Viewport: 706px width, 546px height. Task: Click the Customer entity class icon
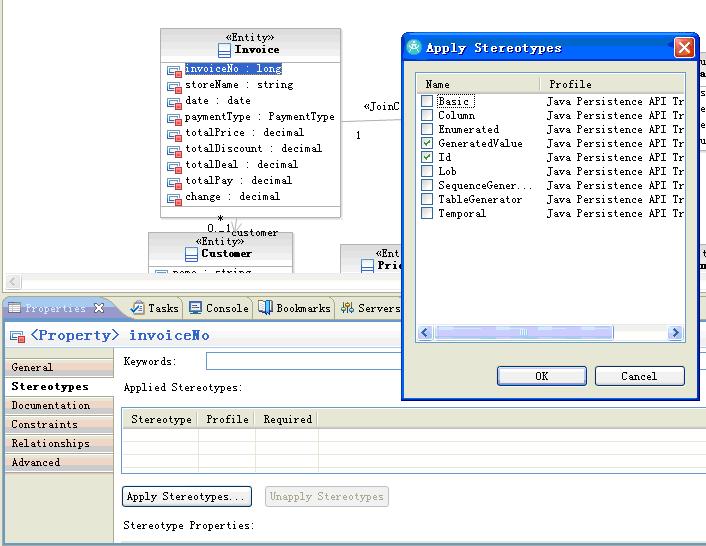(x=191, y=254)
